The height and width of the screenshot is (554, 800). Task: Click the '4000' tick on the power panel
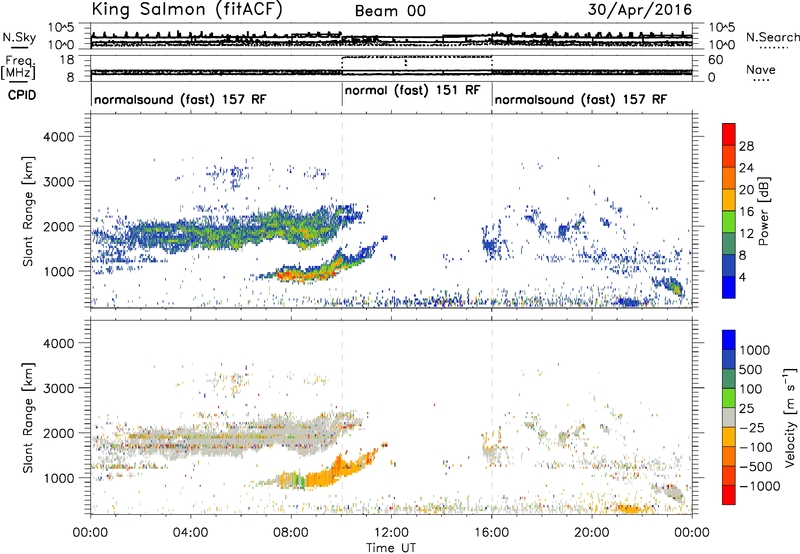click(x=58, y=137)
